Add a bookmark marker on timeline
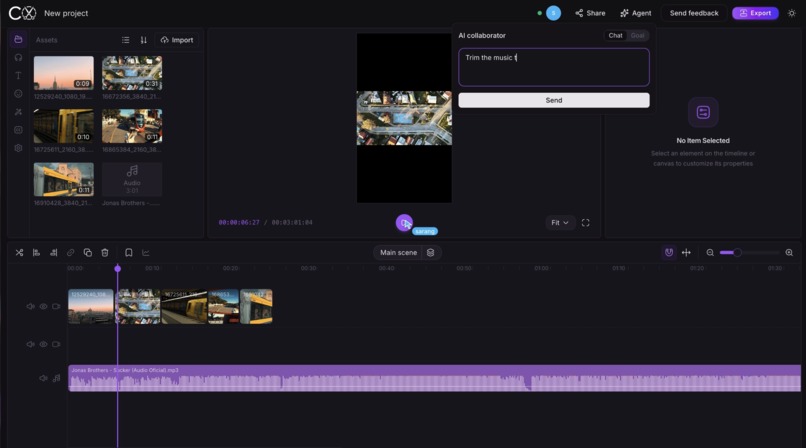The height and width of the screenshot is (448, 806). 129,253
